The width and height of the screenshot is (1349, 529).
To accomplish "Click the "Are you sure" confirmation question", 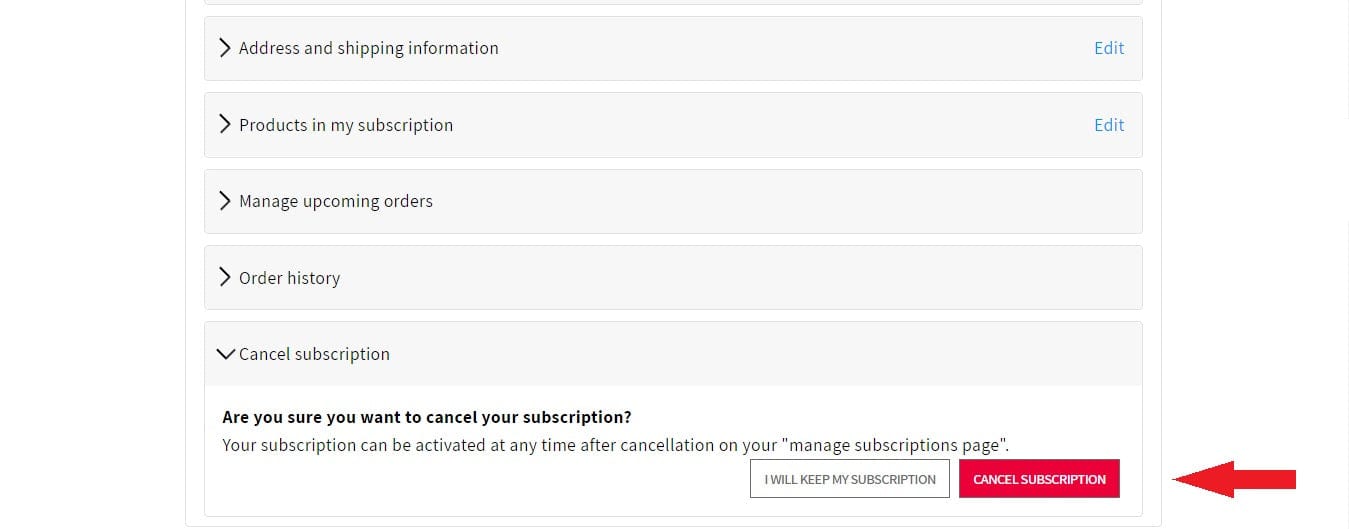I will coord(427,417).
